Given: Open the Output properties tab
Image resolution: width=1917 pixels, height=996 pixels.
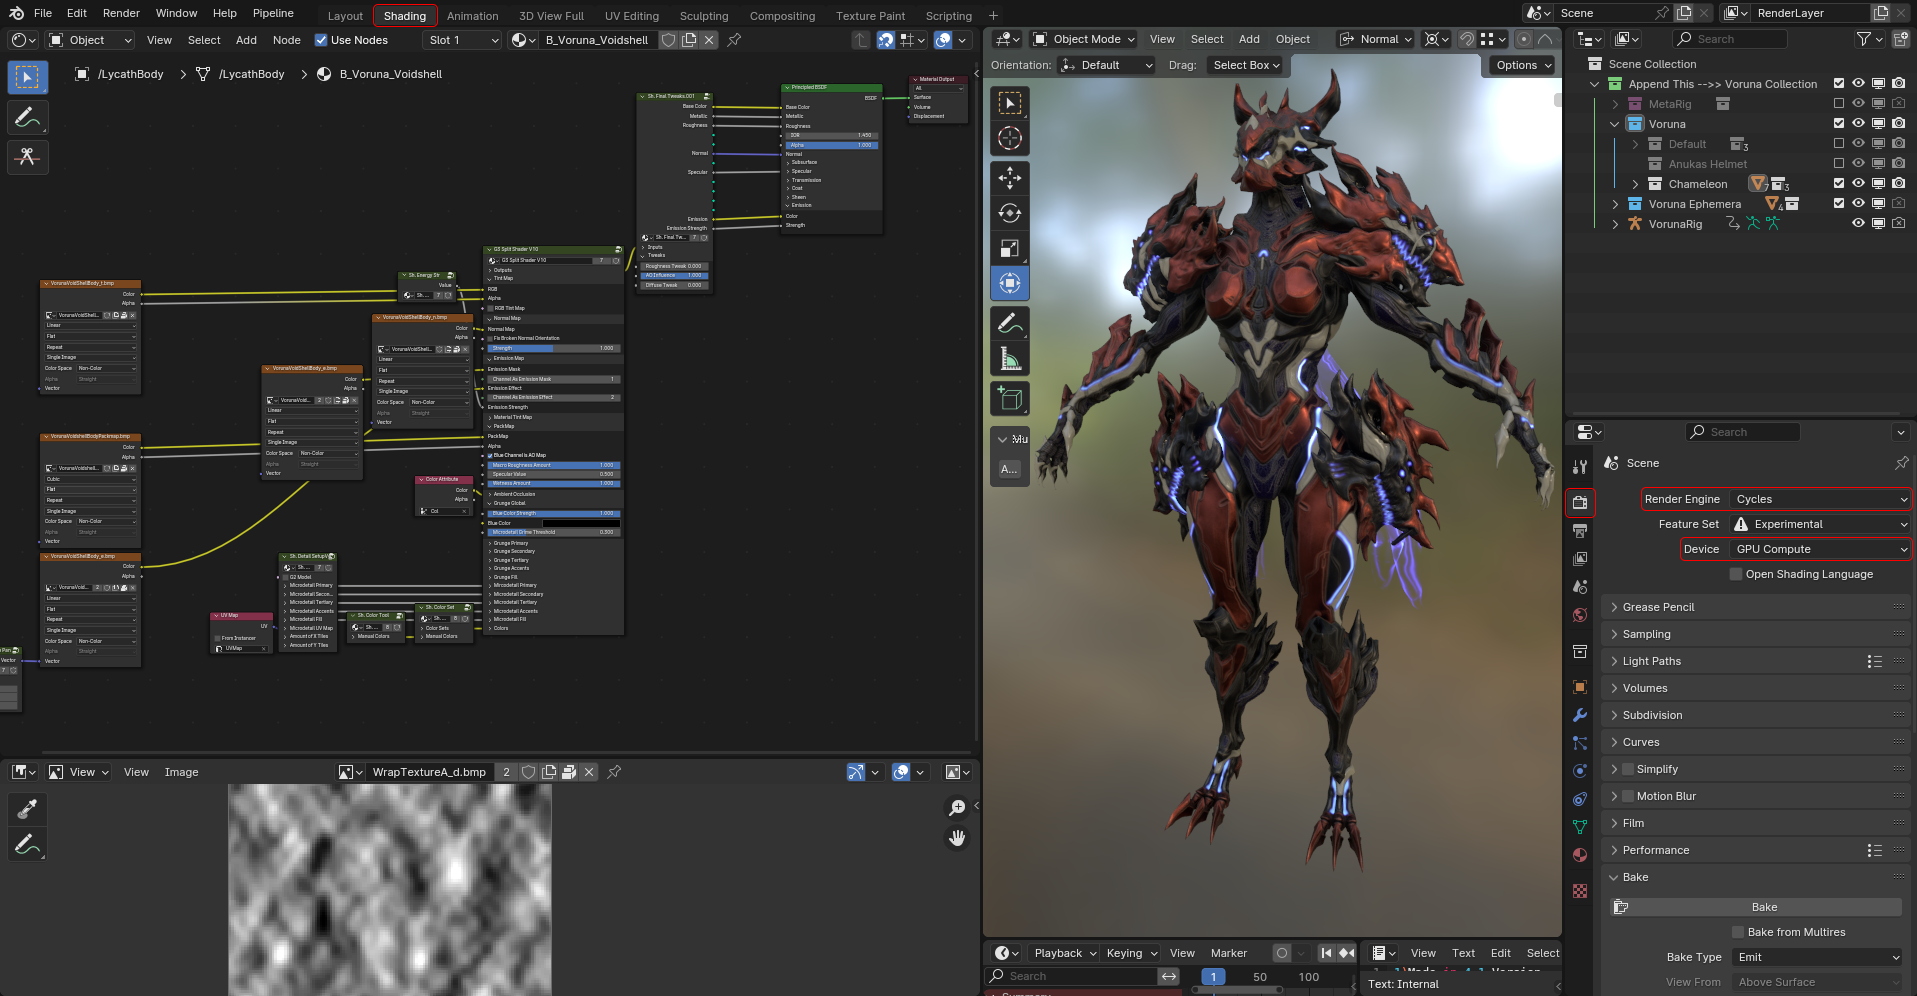Looking at the screenshot, I should click(1580, 530).
